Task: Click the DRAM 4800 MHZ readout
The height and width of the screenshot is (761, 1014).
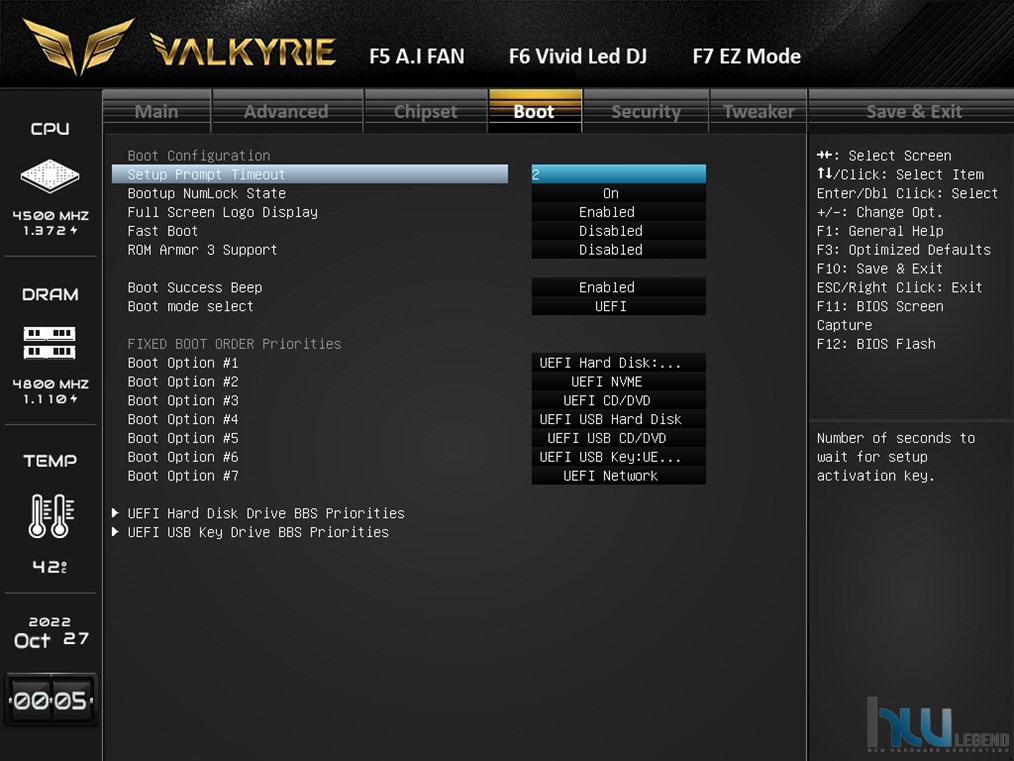Action: [x=50, y=383]
